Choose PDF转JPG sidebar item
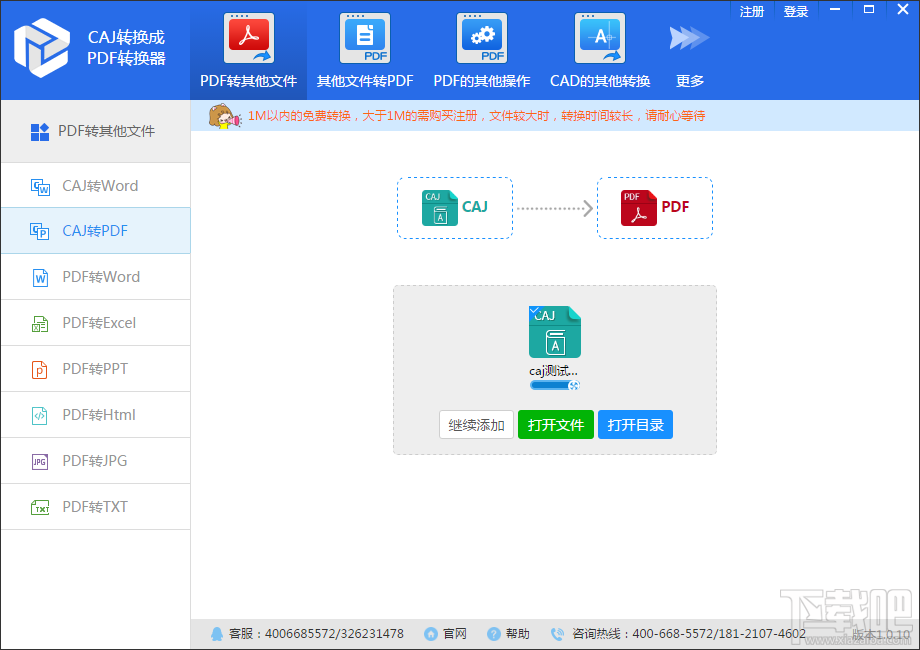The width and height of the screenshot is (920, 650). pyautogui.click(x=96, y=461)
